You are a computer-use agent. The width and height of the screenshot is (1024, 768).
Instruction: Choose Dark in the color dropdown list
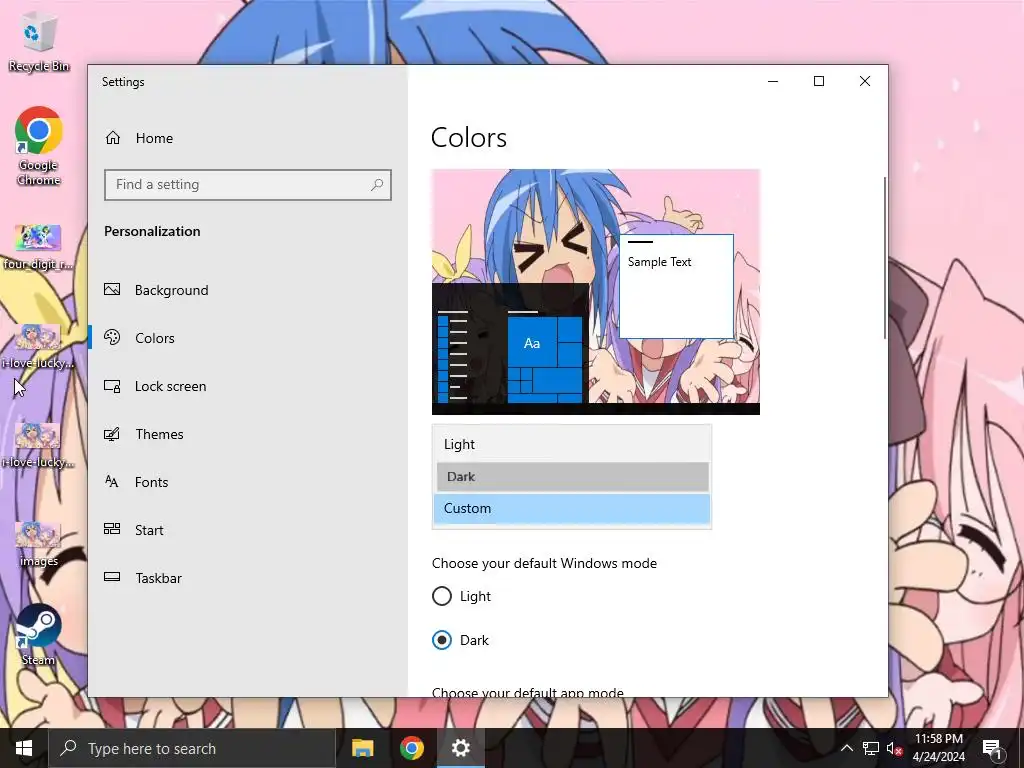click(571, 477)
